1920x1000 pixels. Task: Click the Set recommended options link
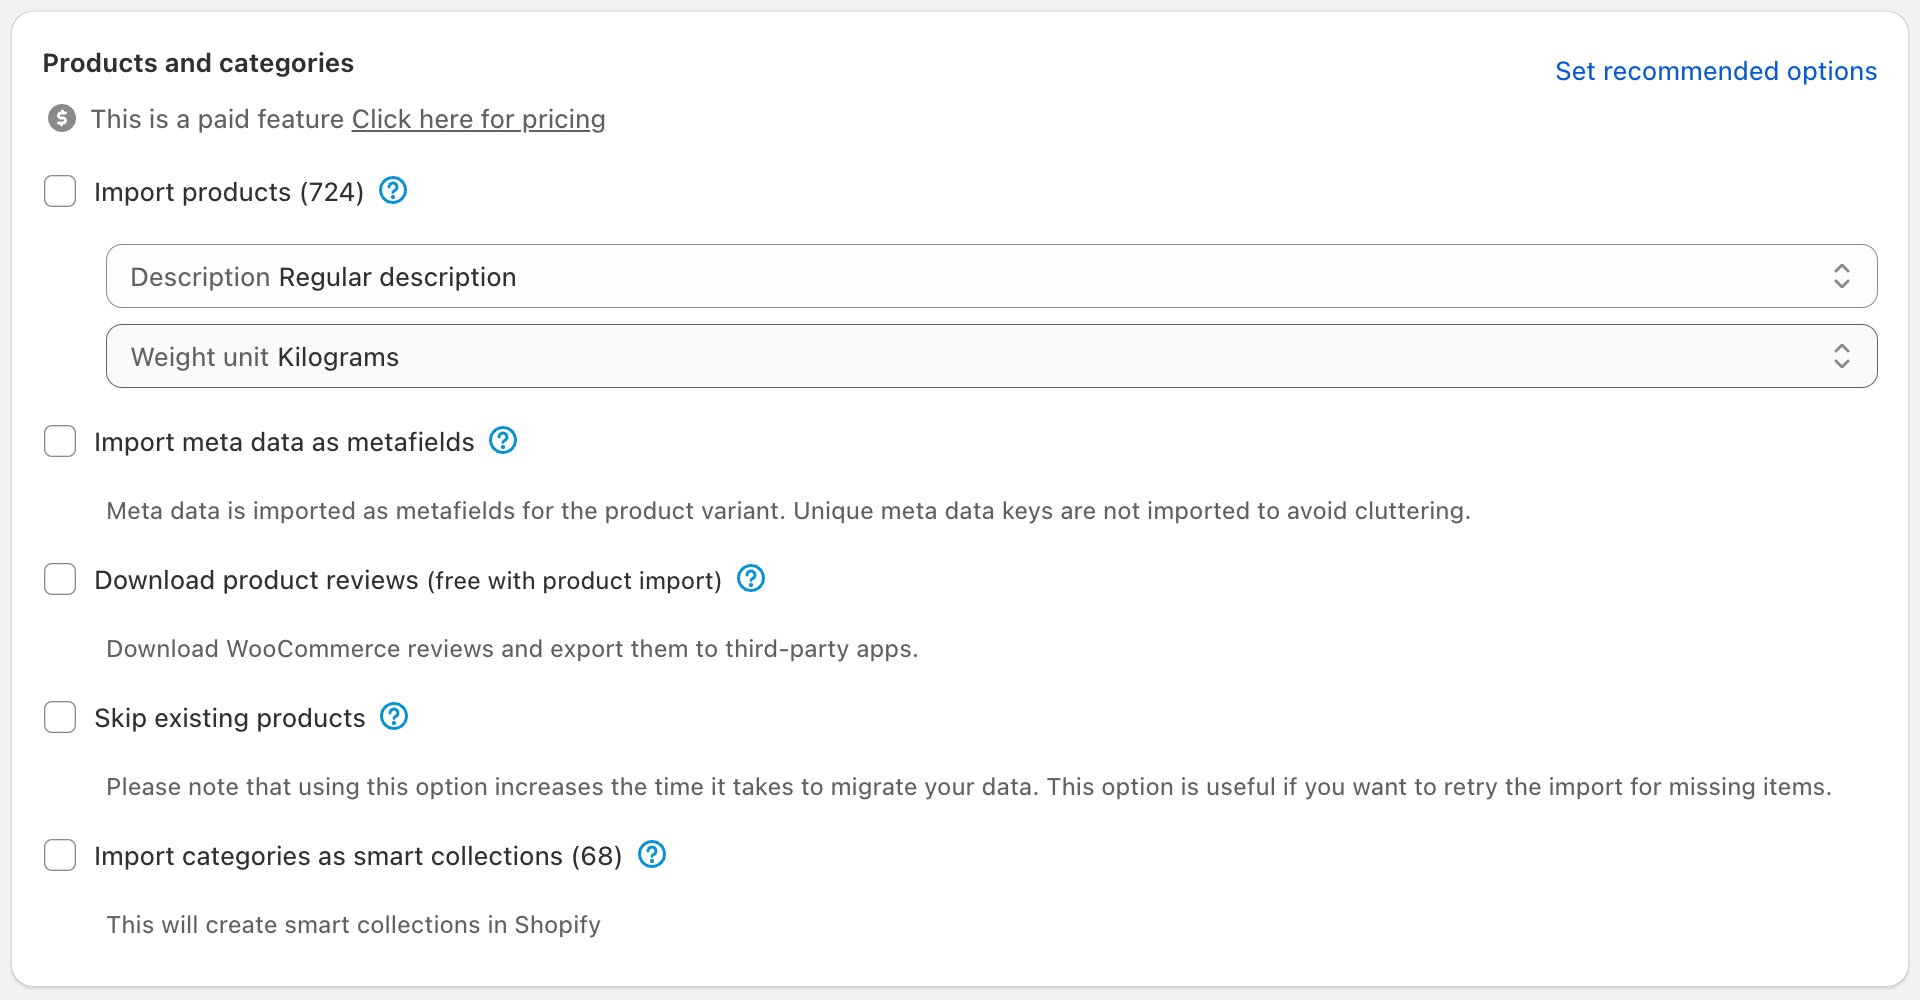(1715, 71)
